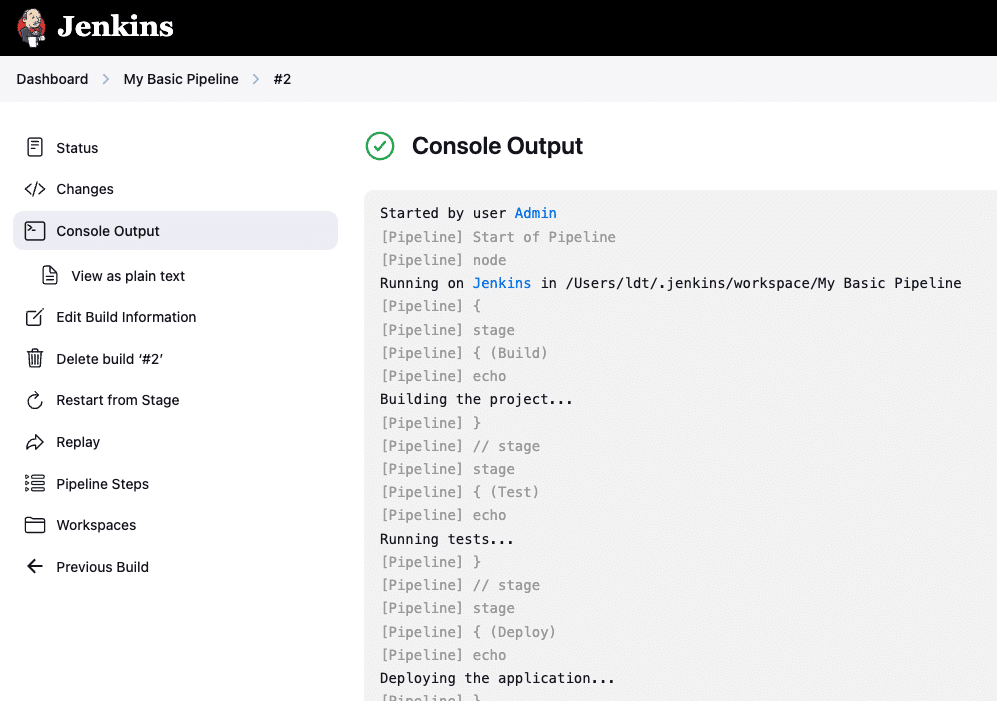997x701 pixels.
Task: Click the Edit Build Information pencil icon
Action: coord(35,317)
